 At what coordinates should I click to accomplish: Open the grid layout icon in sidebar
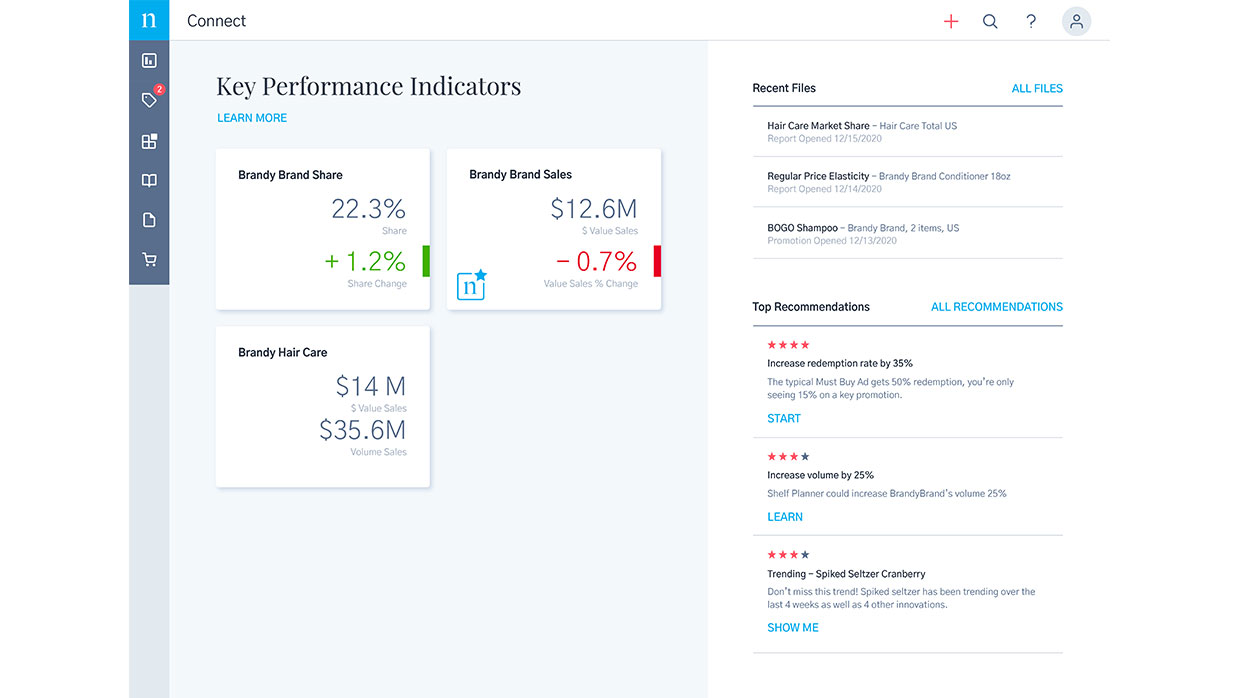tap(149, 141)
